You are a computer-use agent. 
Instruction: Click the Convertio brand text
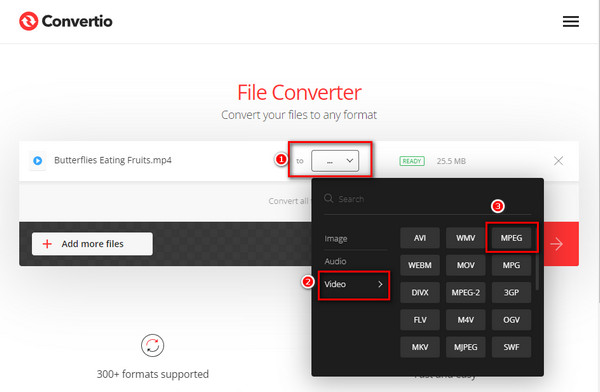[77, 21]
